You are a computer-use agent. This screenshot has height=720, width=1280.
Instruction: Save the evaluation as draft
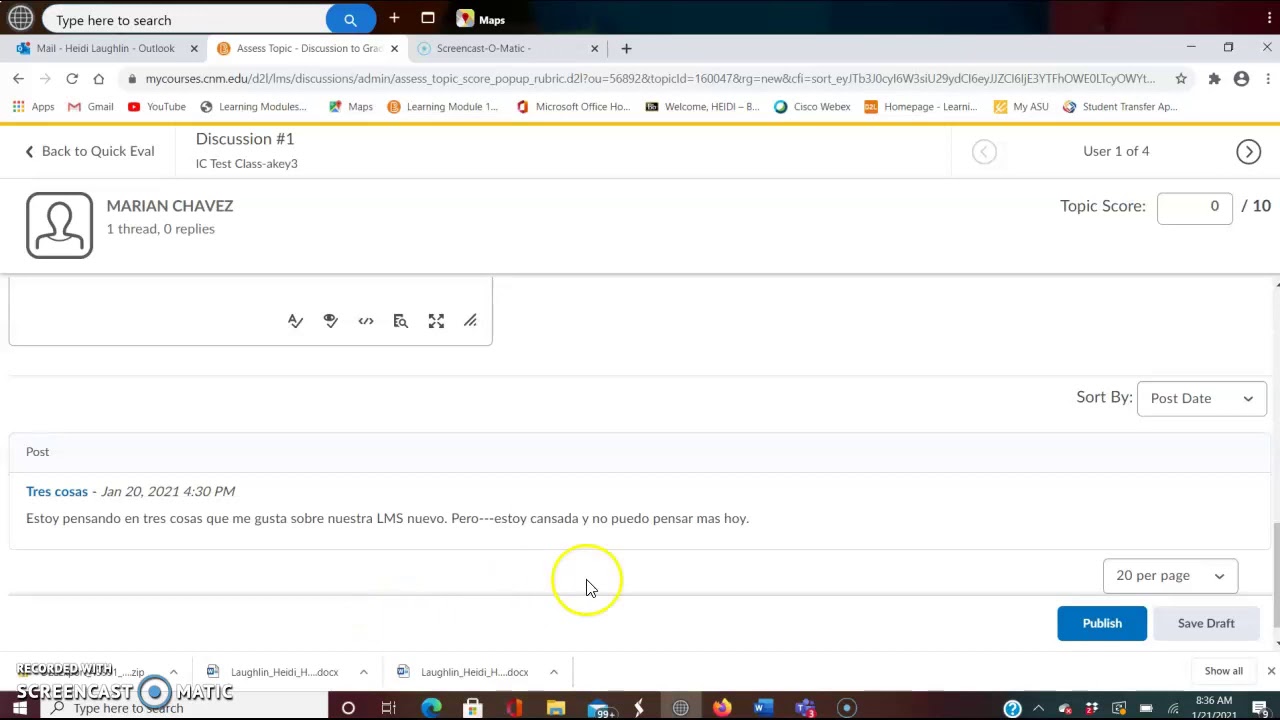(1206, 623)
